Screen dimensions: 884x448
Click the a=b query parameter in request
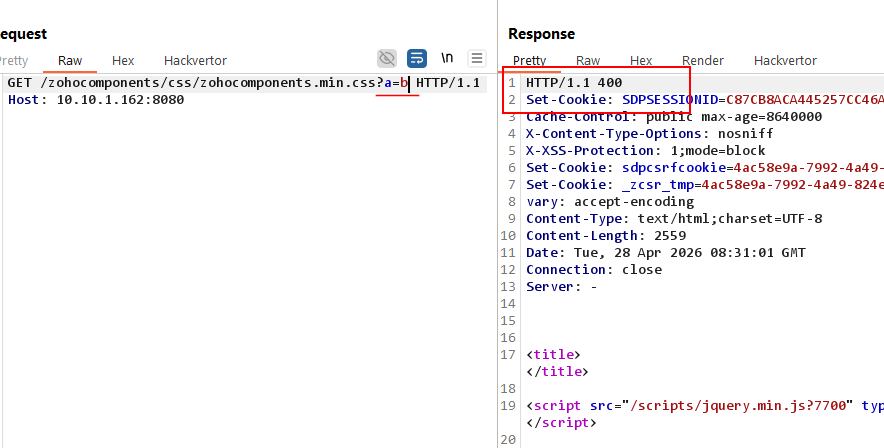396,83
